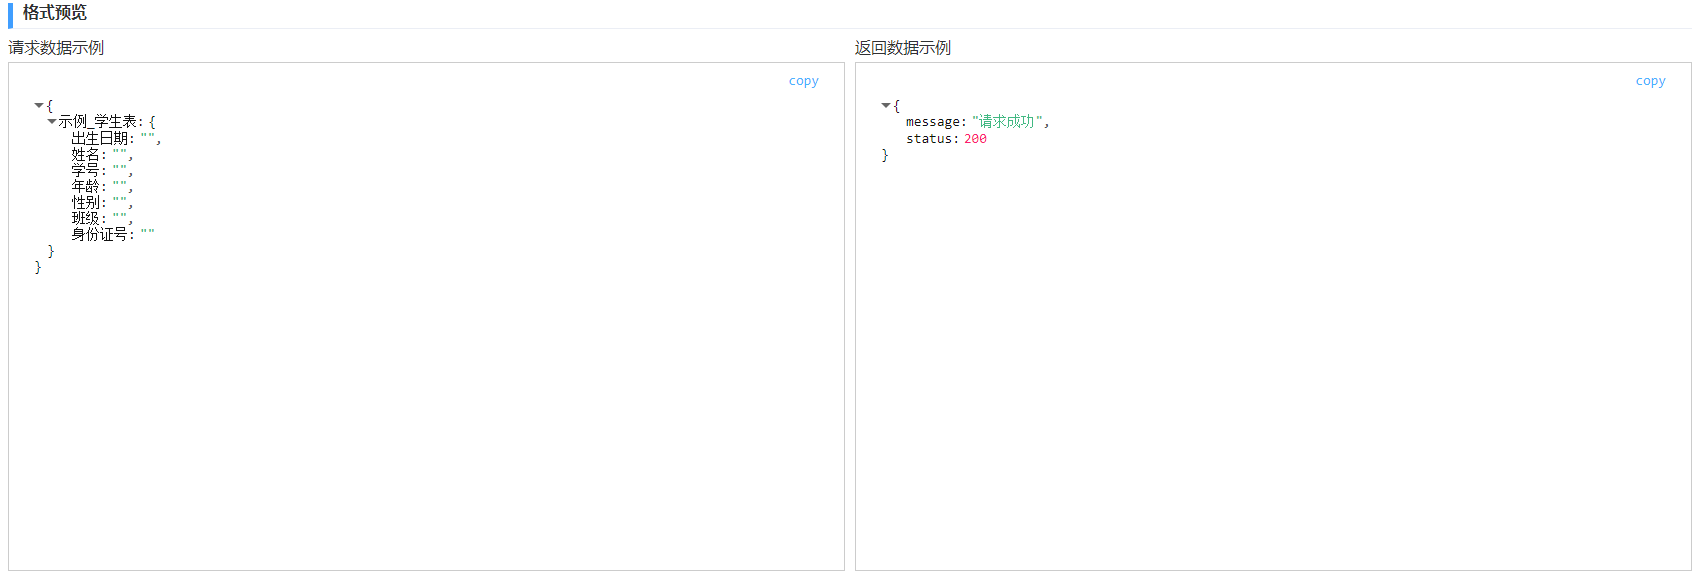
Task: Click the 200 status value
Action: 975,139
